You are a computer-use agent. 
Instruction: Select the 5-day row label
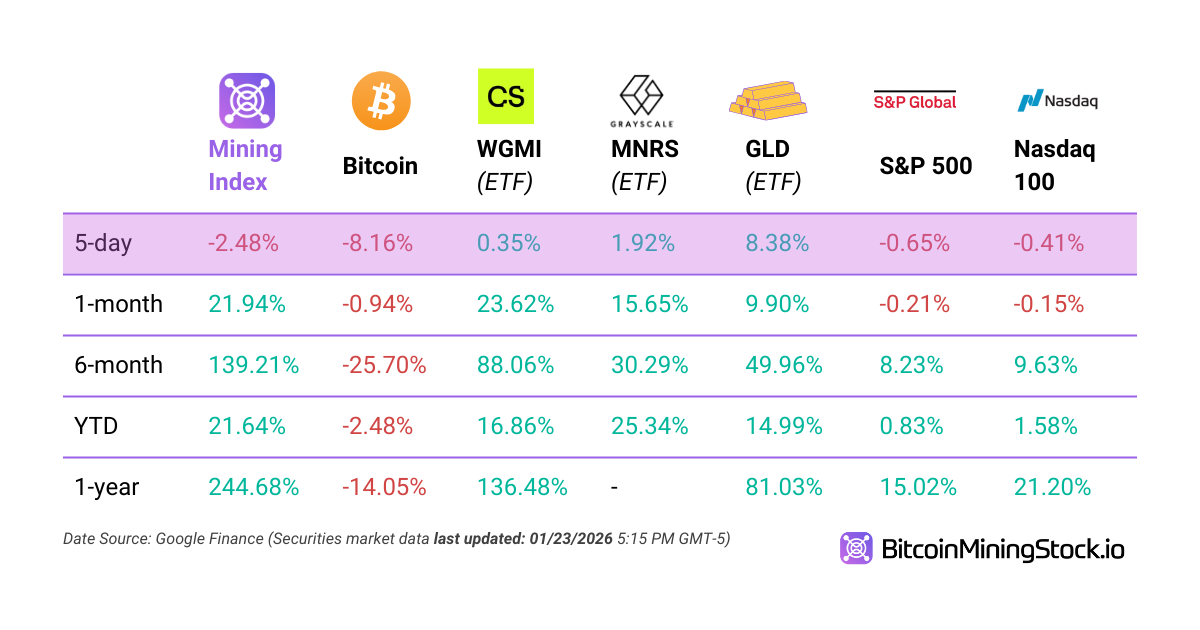point(103,243)
